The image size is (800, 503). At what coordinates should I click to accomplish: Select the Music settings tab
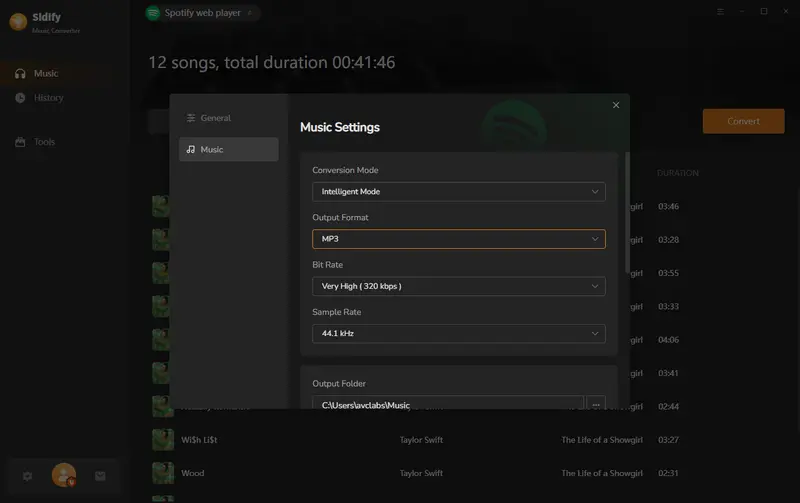click(228, 149)
